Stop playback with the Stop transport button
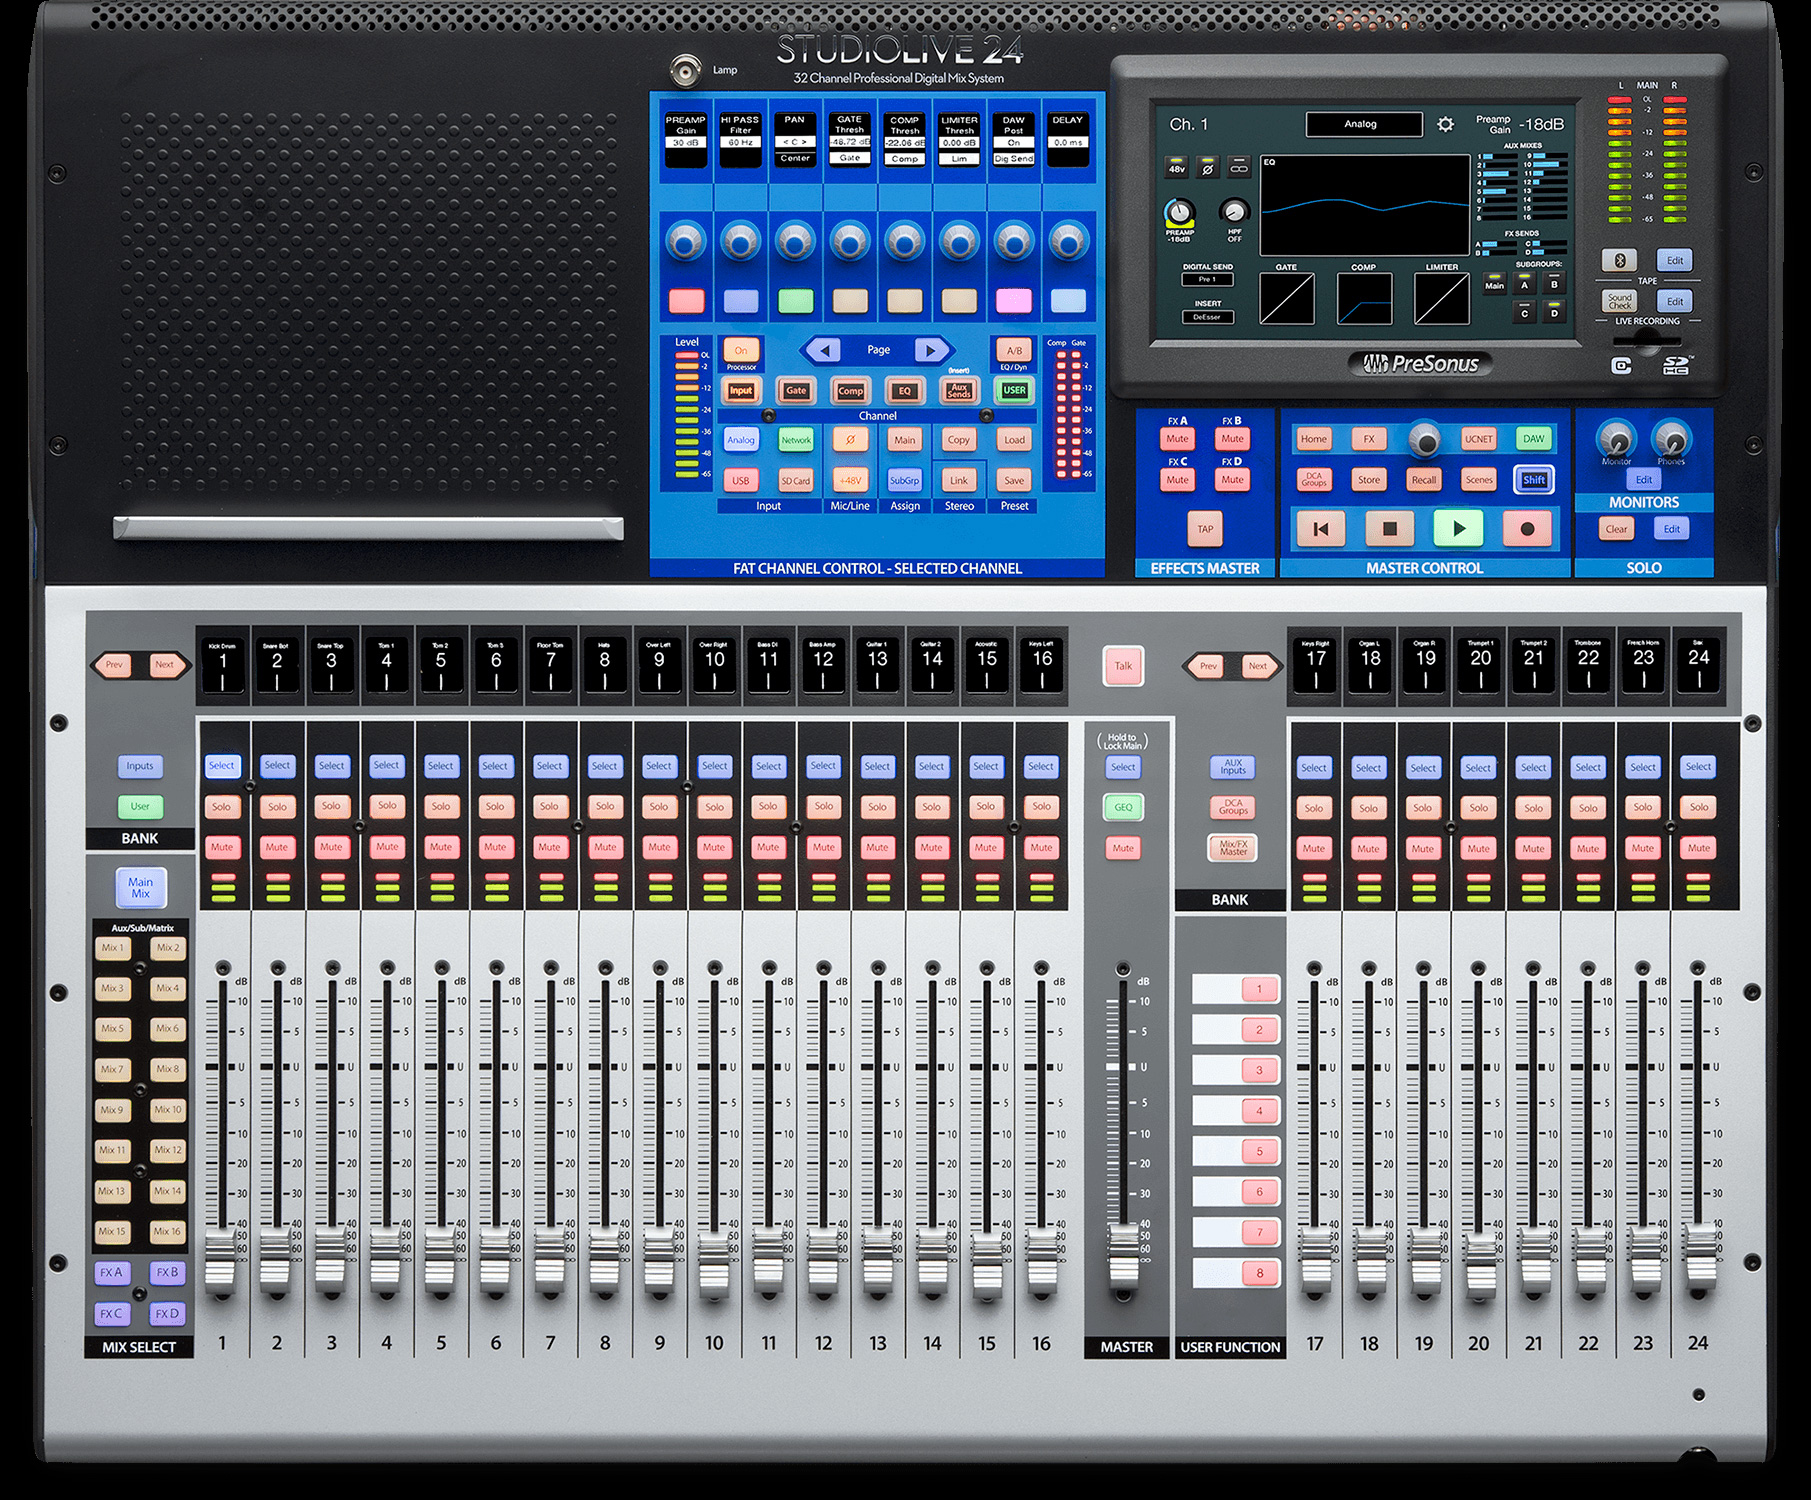 click(x=1390, y=528)
